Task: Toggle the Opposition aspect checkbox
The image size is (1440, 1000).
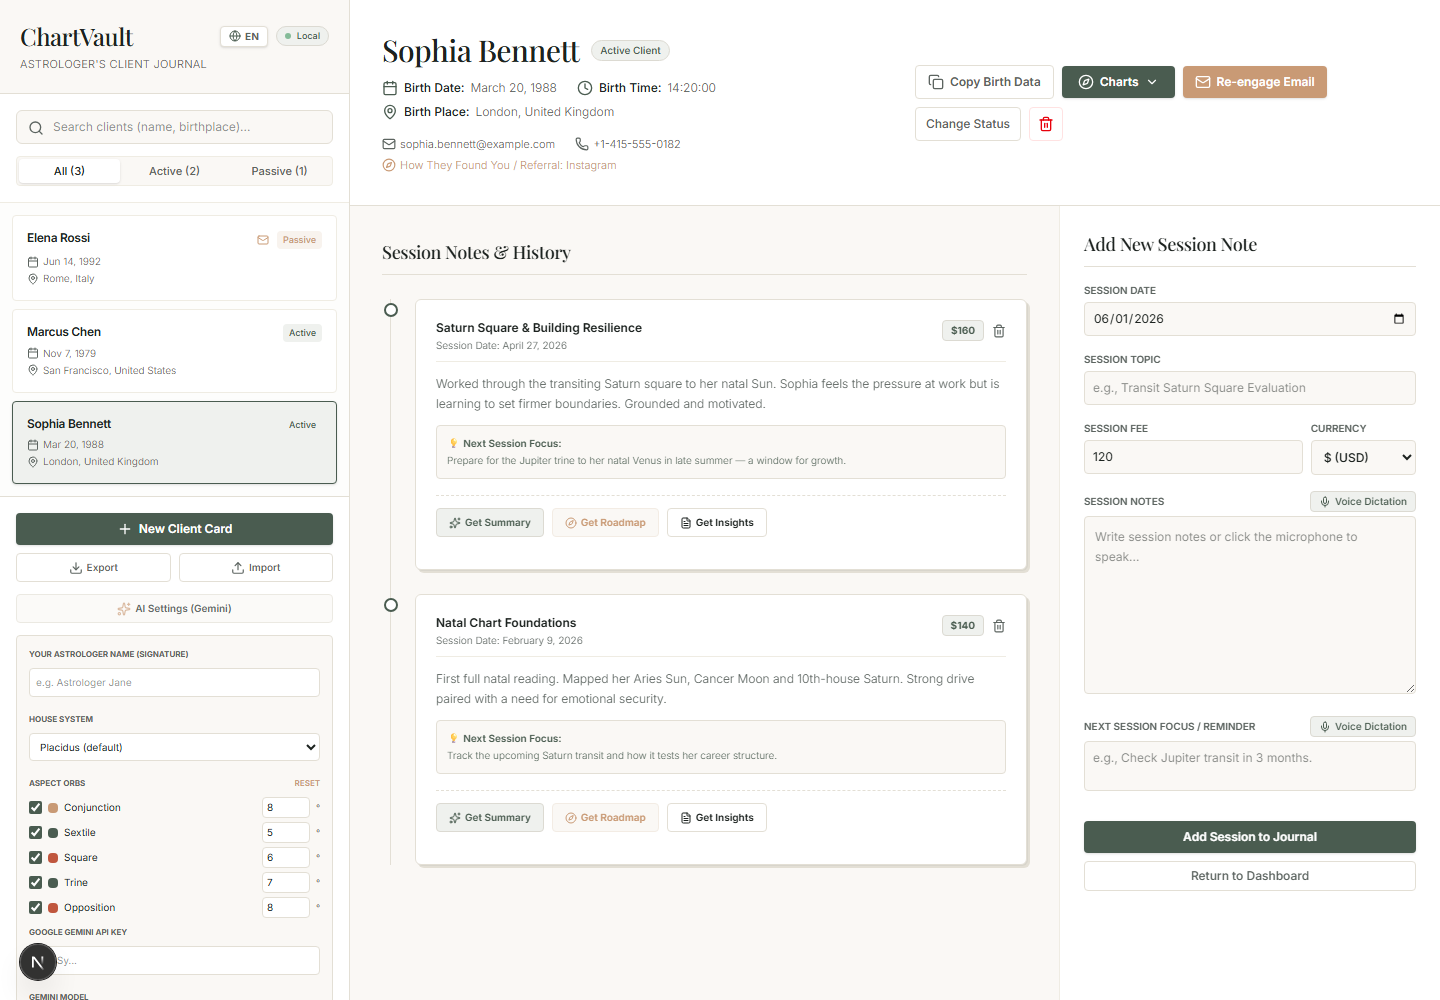Action: (x=36, y=907)
